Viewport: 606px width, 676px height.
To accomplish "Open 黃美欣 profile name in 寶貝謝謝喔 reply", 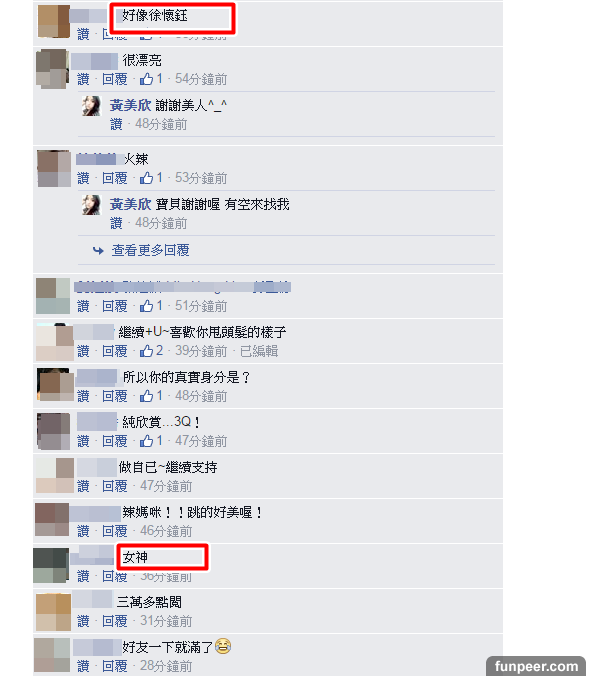I will point(130,204).
